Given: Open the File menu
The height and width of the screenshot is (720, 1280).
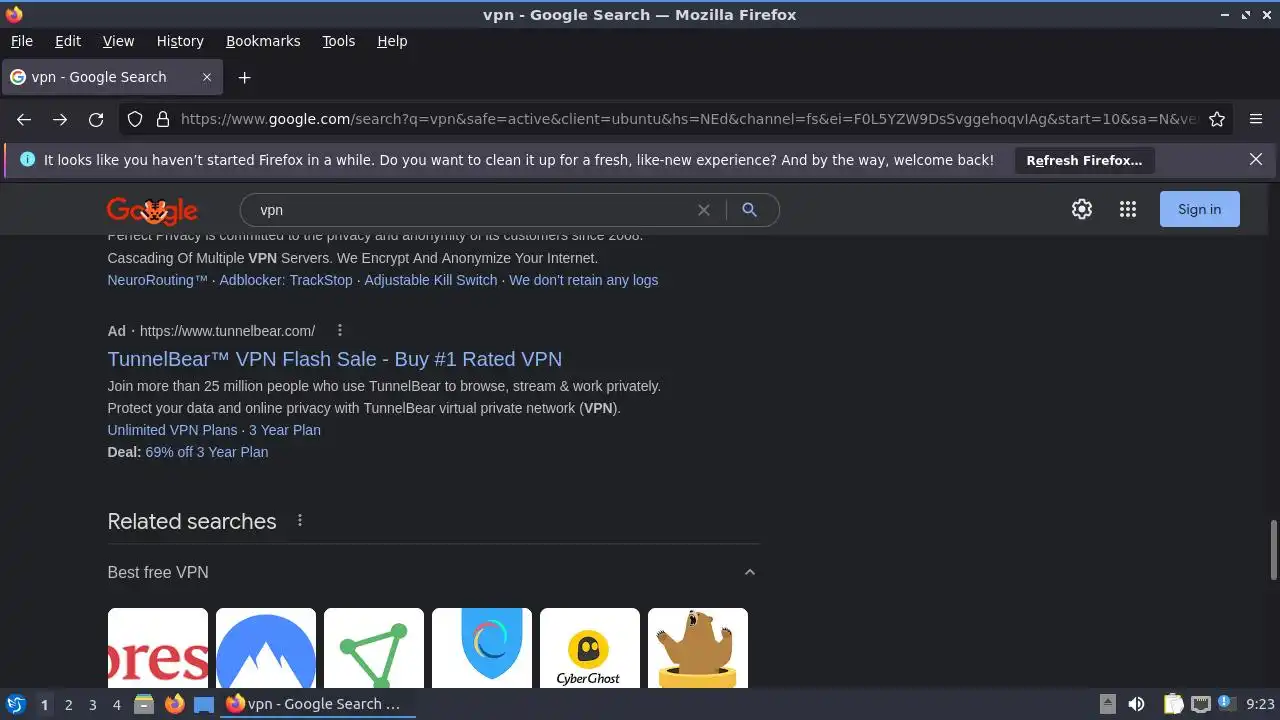Looking at the screenshot, I should pyautogui.click(x=22, y=41).
